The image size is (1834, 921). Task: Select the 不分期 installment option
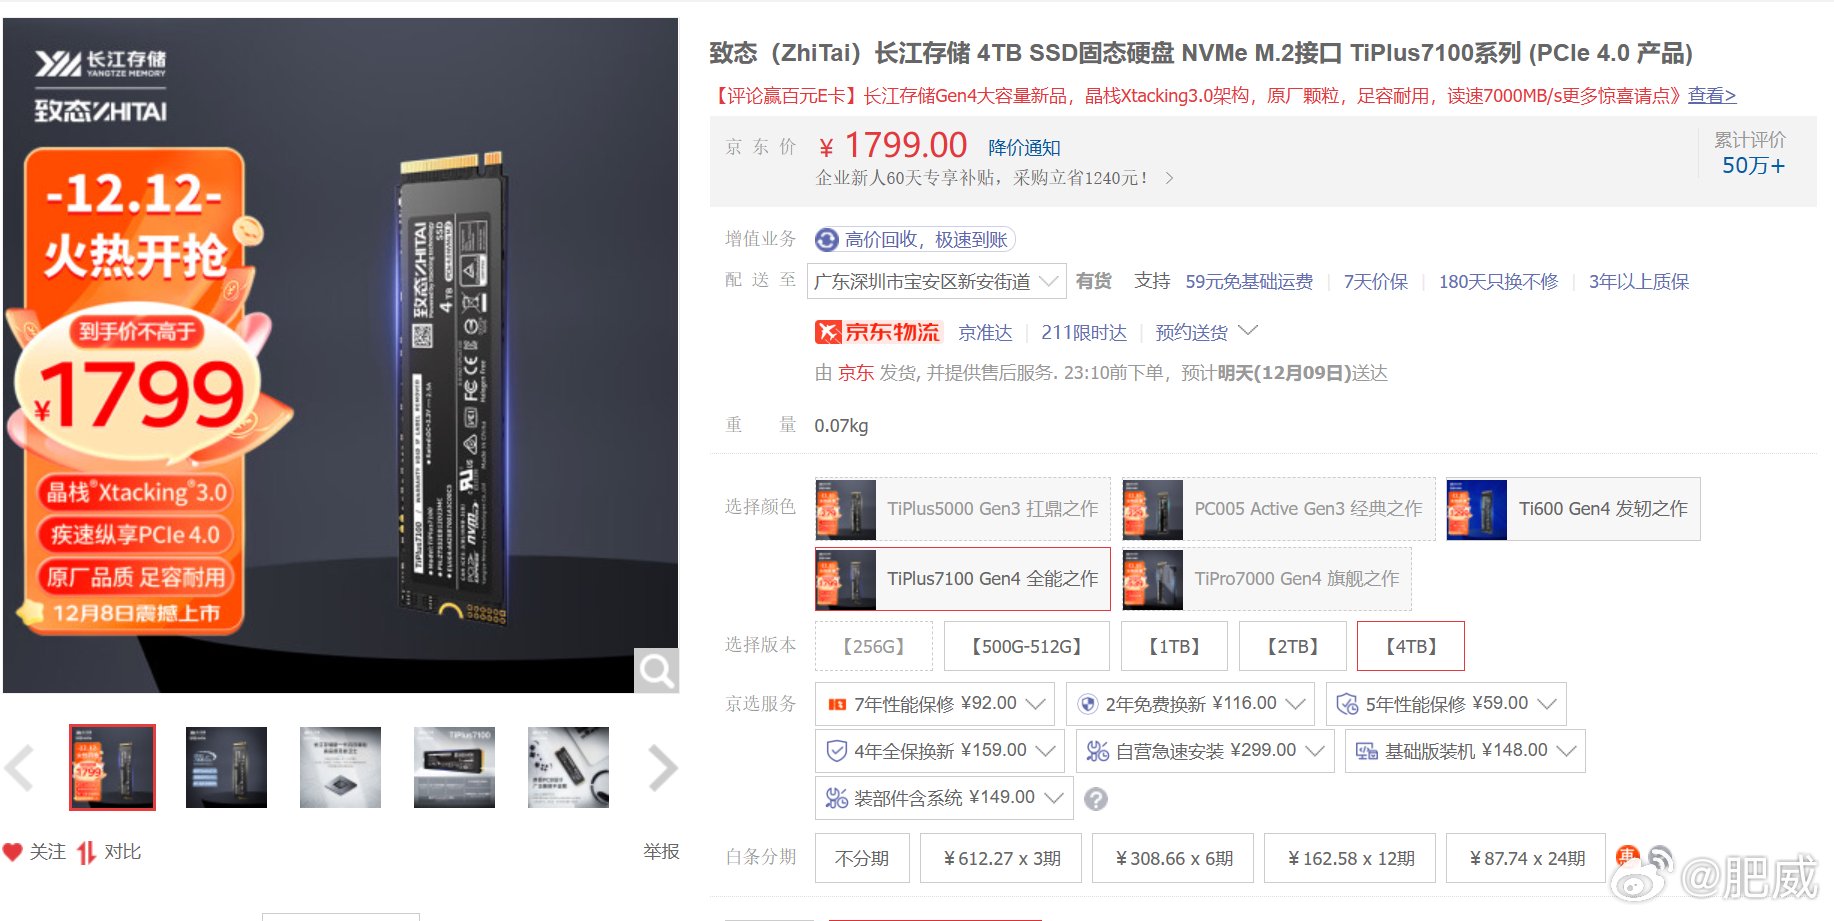tap(861, 857)
